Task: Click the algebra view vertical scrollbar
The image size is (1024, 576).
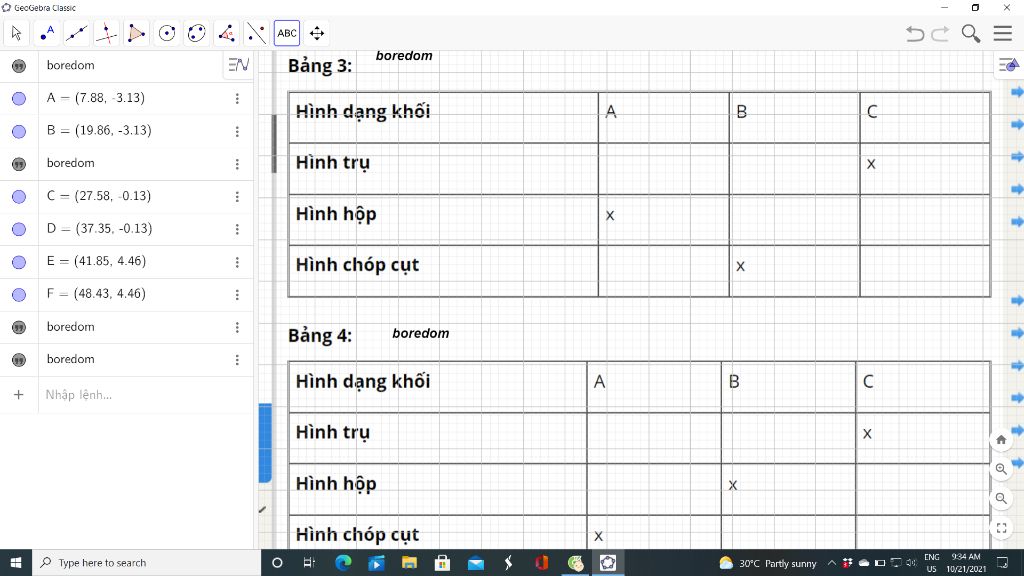Action: [x=274, y=144]
